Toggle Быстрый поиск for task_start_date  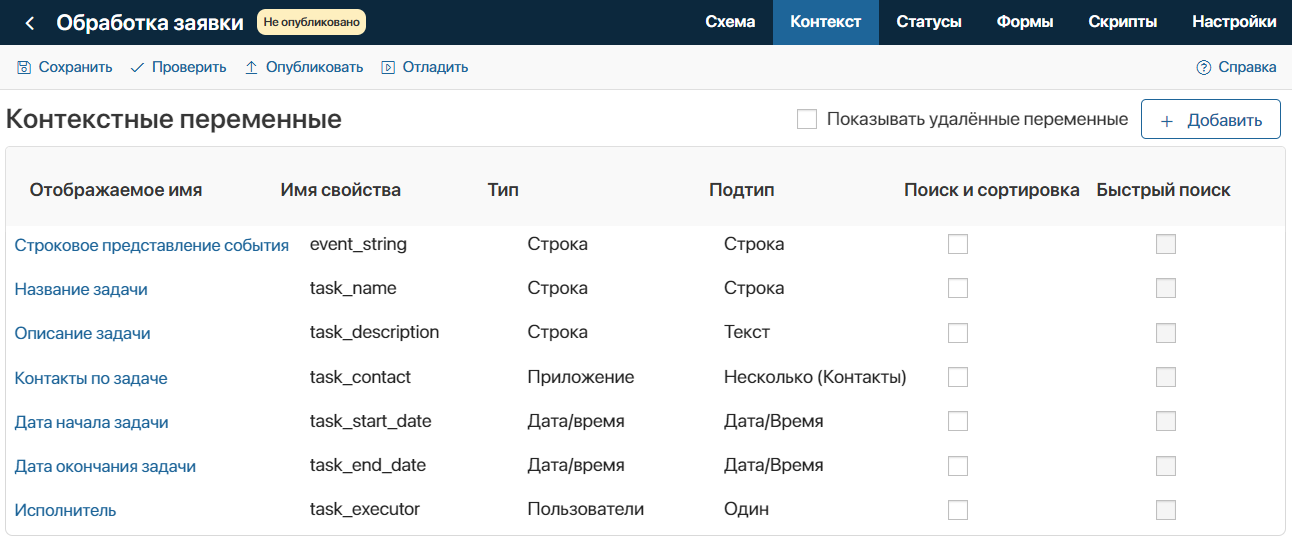(x=1166, y=421)
